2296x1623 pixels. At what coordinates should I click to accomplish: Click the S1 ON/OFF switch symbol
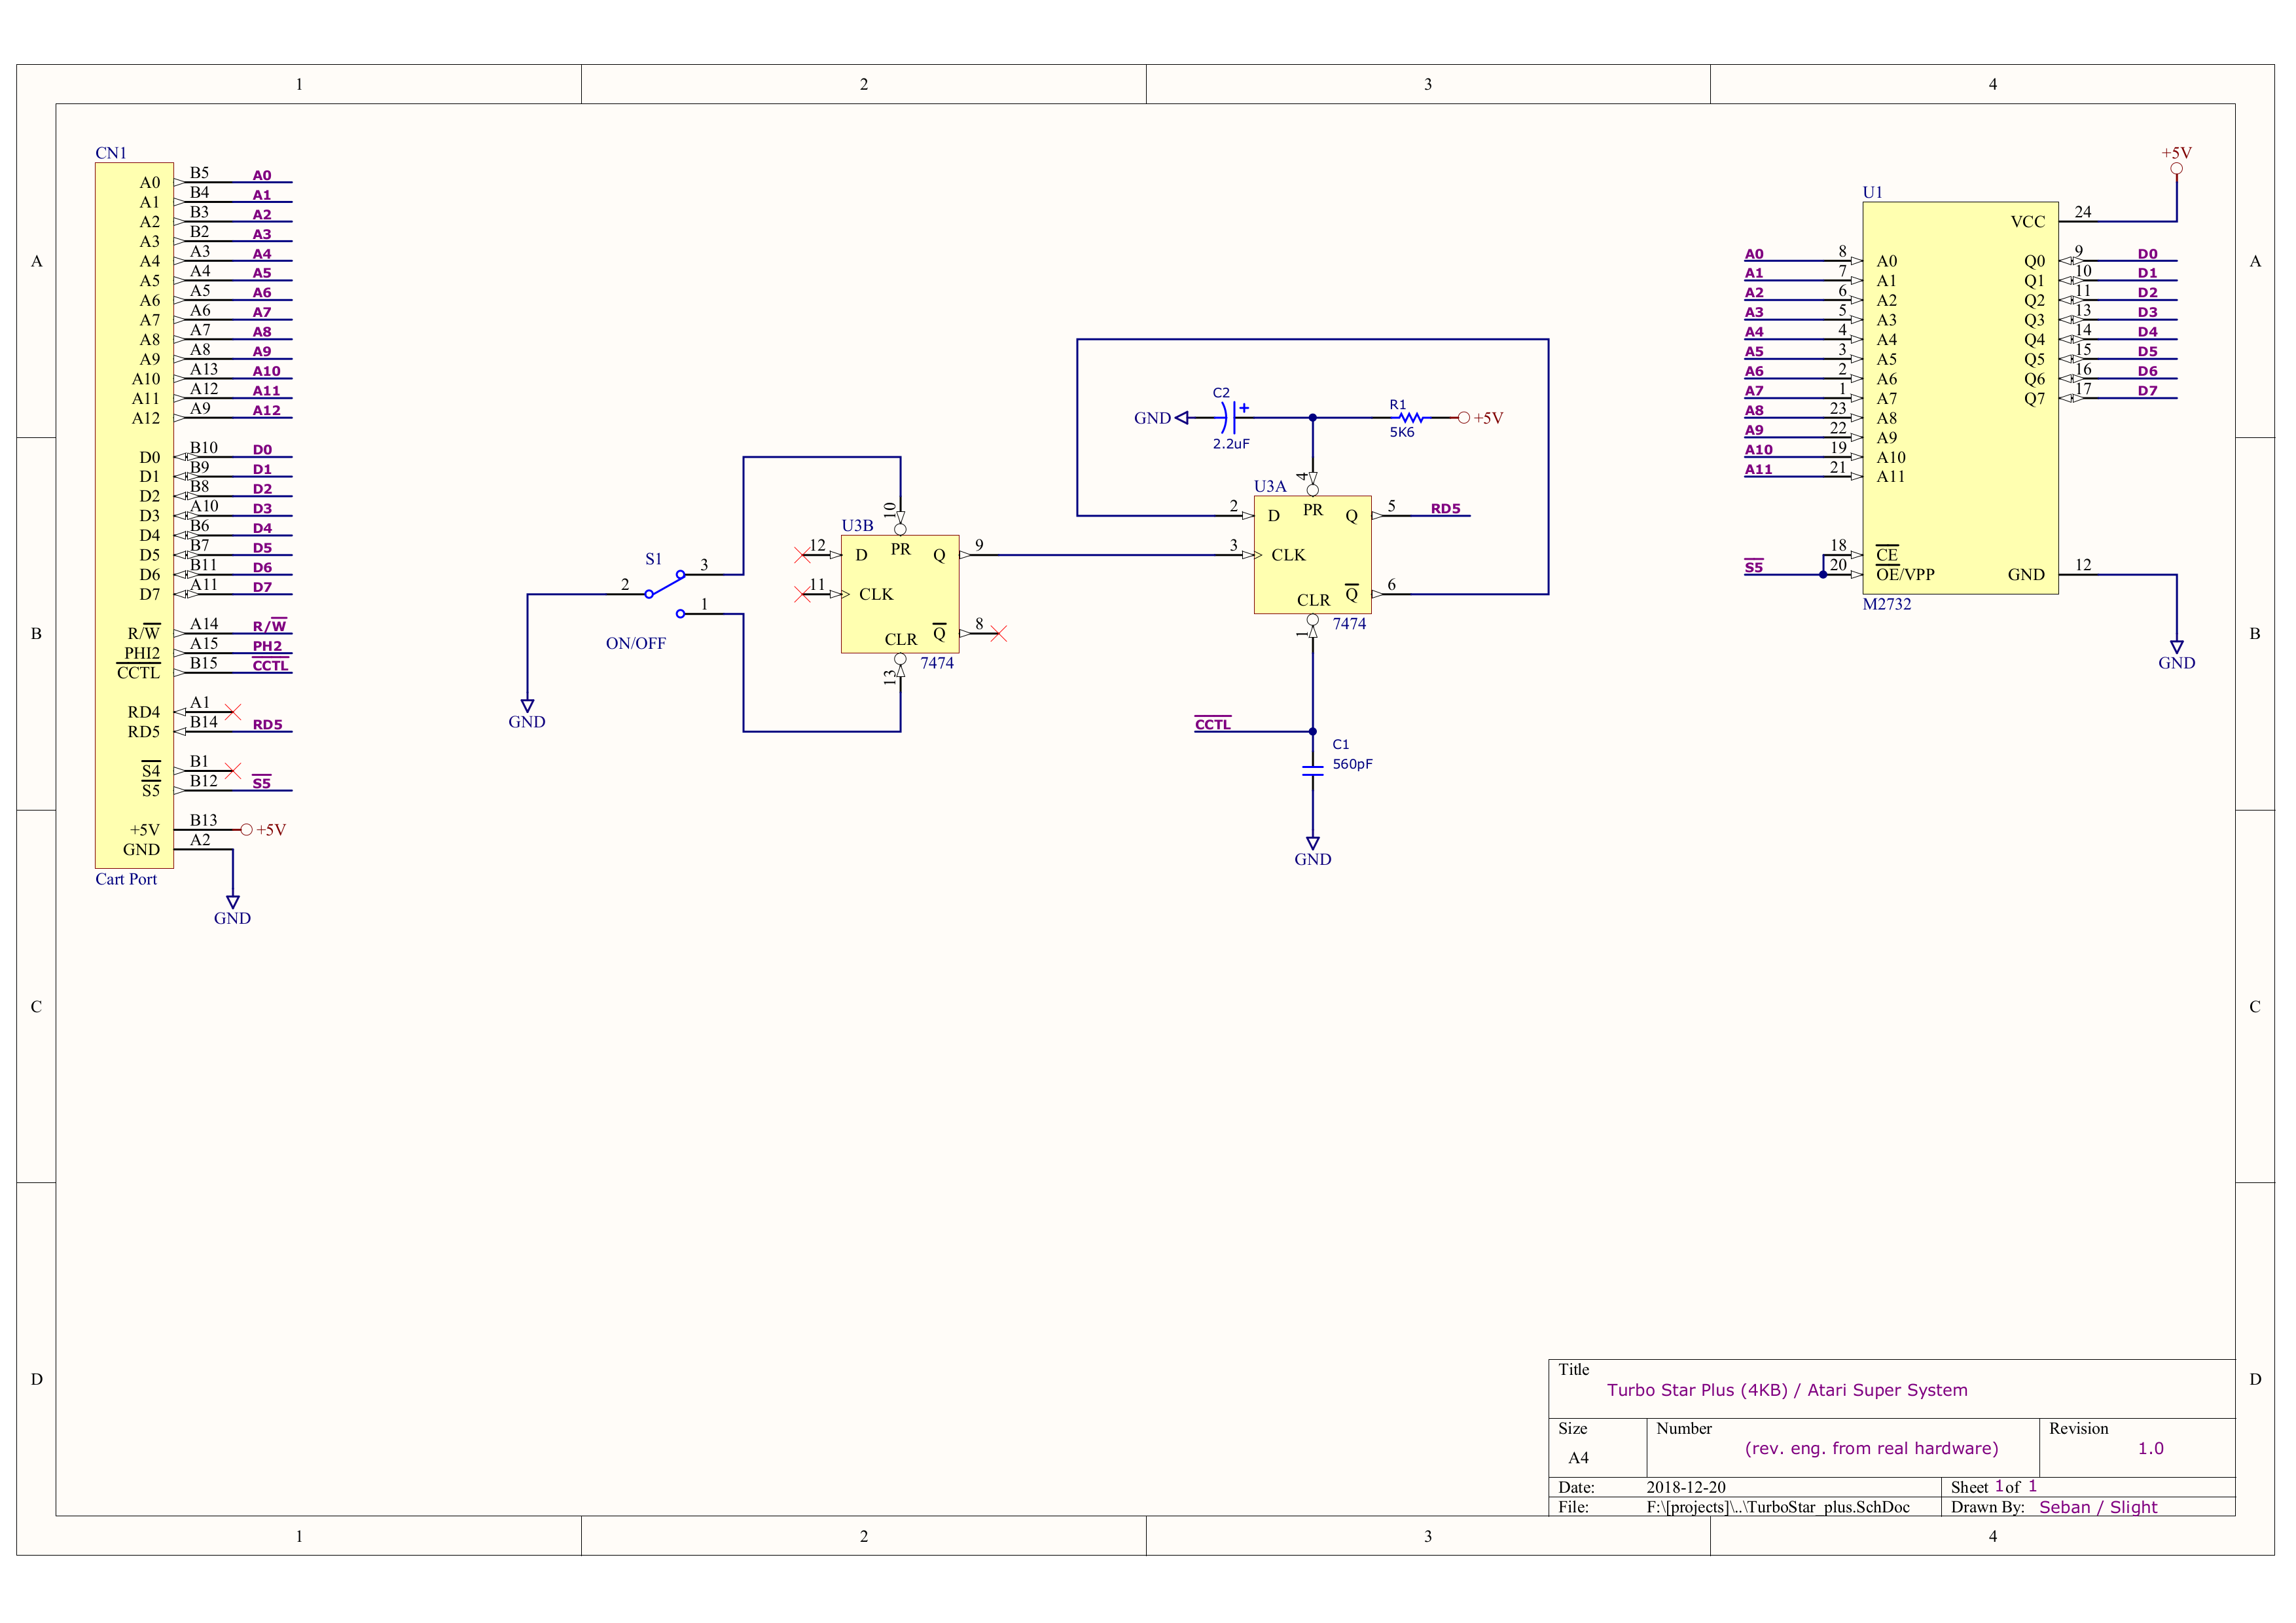click(x=664, y=586)
